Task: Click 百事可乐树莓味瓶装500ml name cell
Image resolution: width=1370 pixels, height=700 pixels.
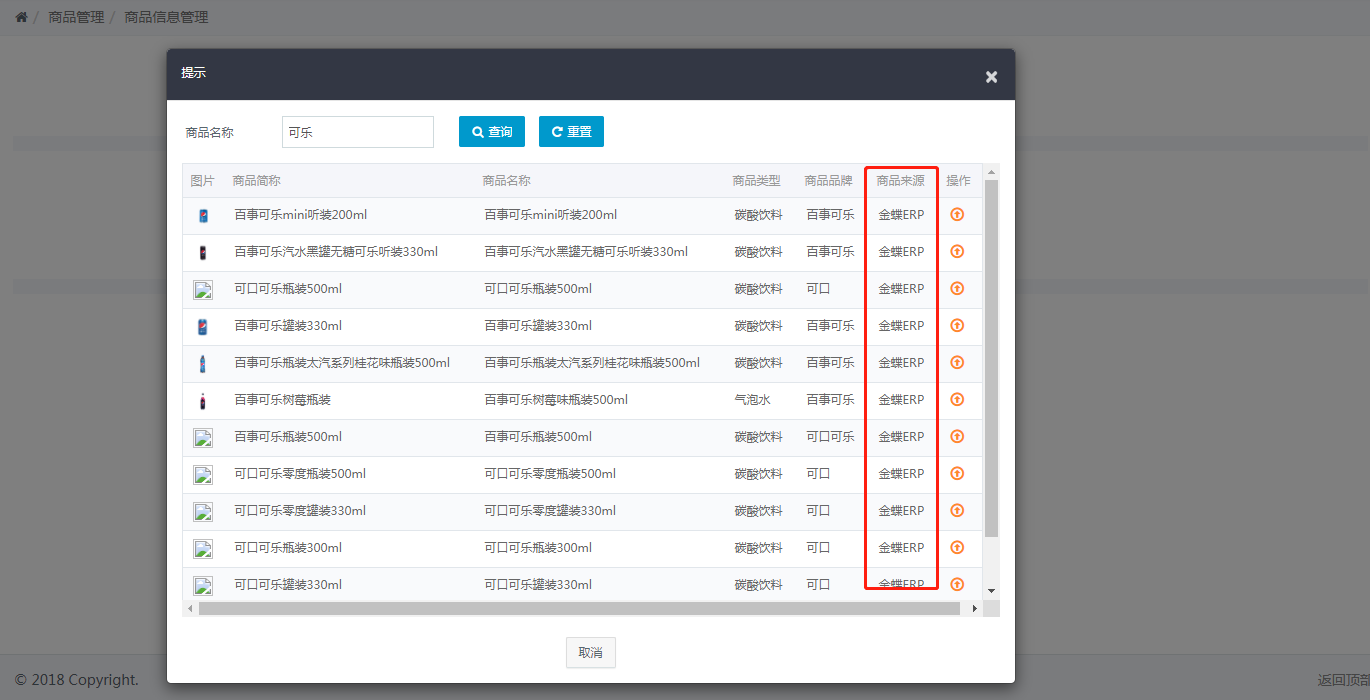Action: (556, 400)
